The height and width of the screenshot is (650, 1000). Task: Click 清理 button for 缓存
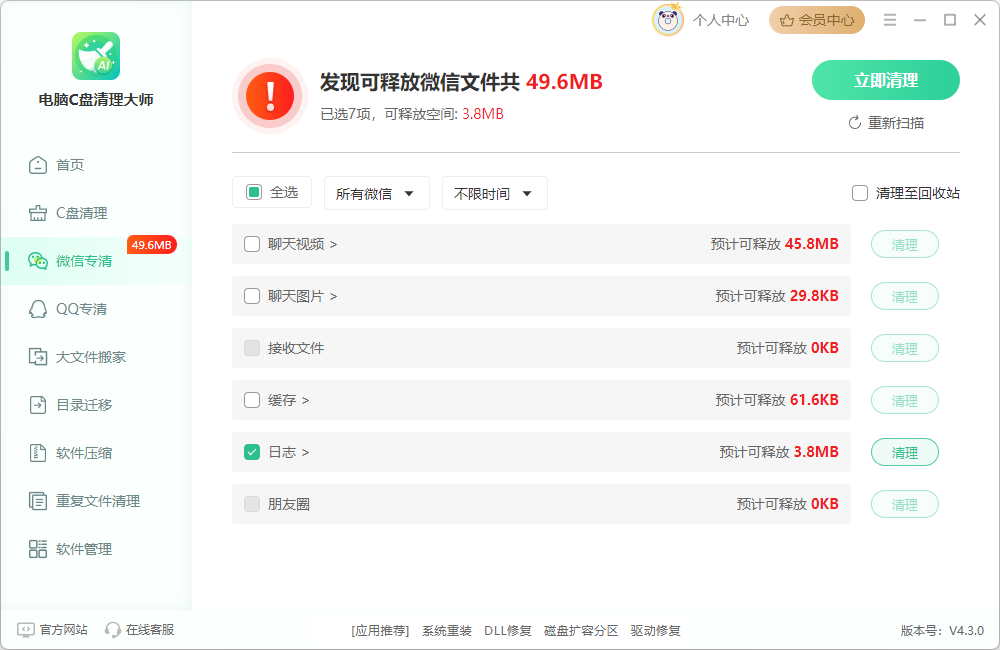905,400
